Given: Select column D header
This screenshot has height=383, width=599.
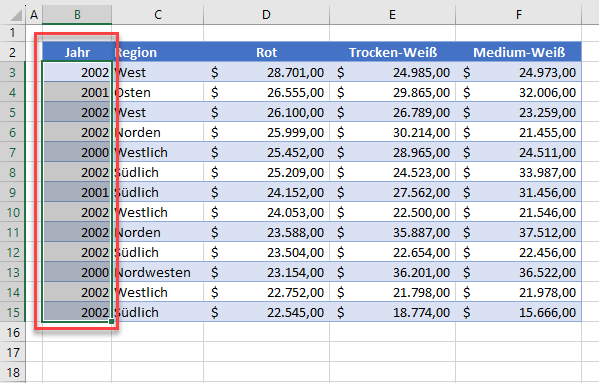Looking at the screenshot, I should point(266,15).
